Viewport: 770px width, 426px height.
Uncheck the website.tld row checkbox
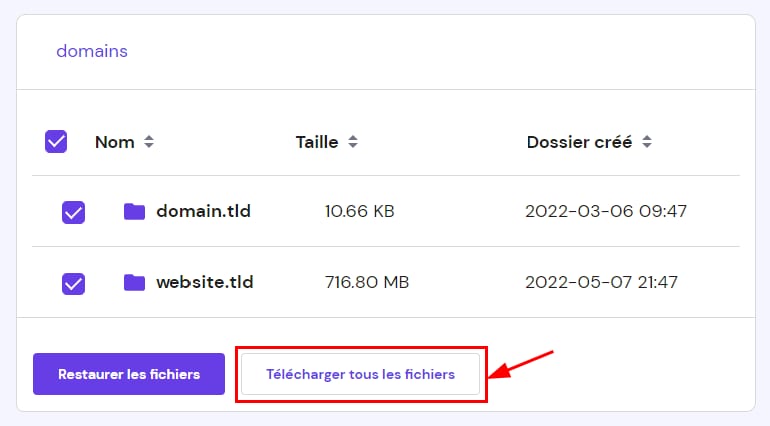73,283
